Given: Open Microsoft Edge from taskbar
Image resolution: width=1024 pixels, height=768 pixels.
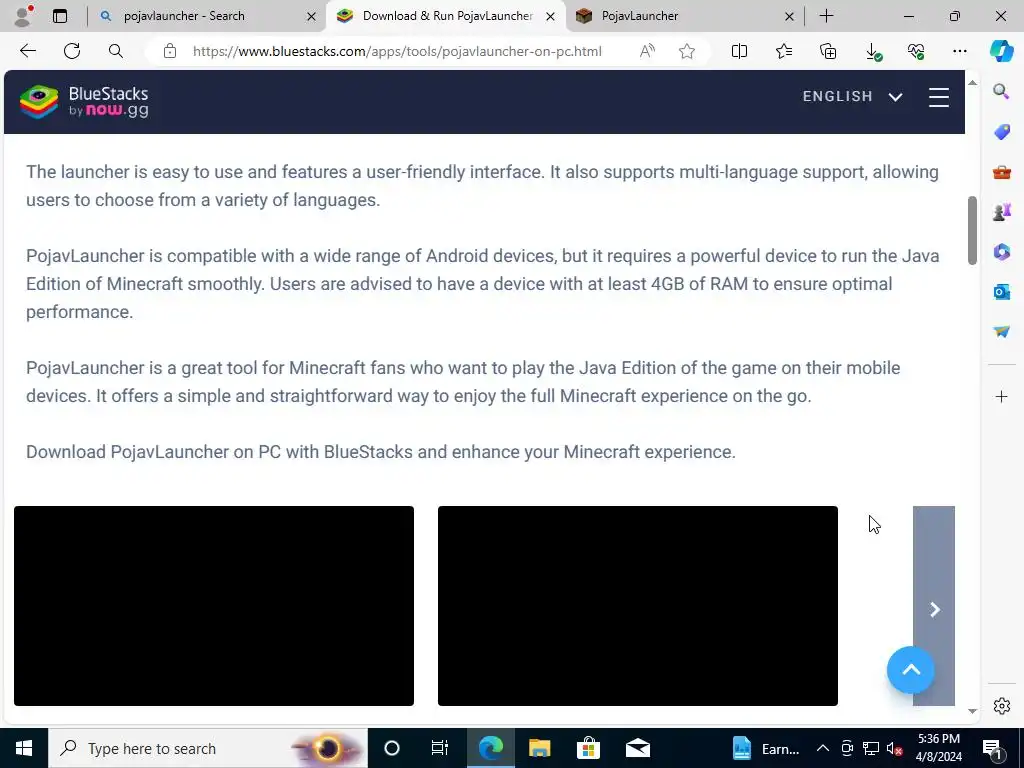Looking at the screenshot, I should [490, 748].
